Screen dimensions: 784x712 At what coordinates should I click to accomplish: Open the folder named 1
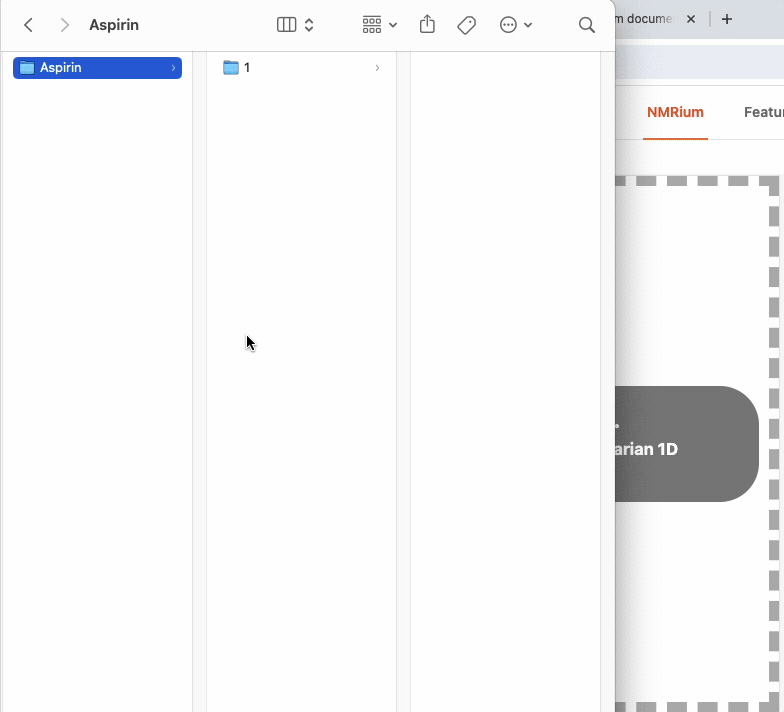pos(246,68)
